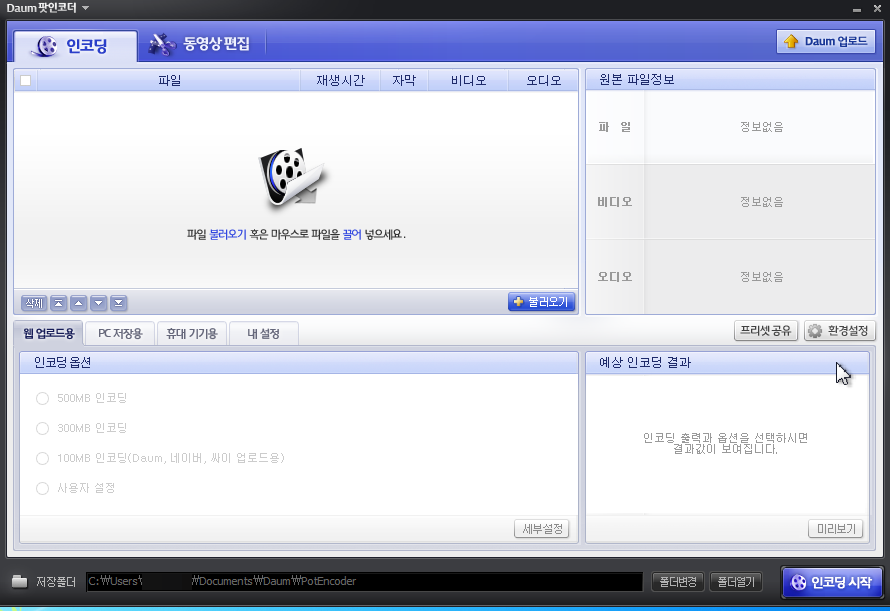This screenshot has height=611, width=890.
Task: Select the PC 저장용 tab
Action: click(120, 333)
